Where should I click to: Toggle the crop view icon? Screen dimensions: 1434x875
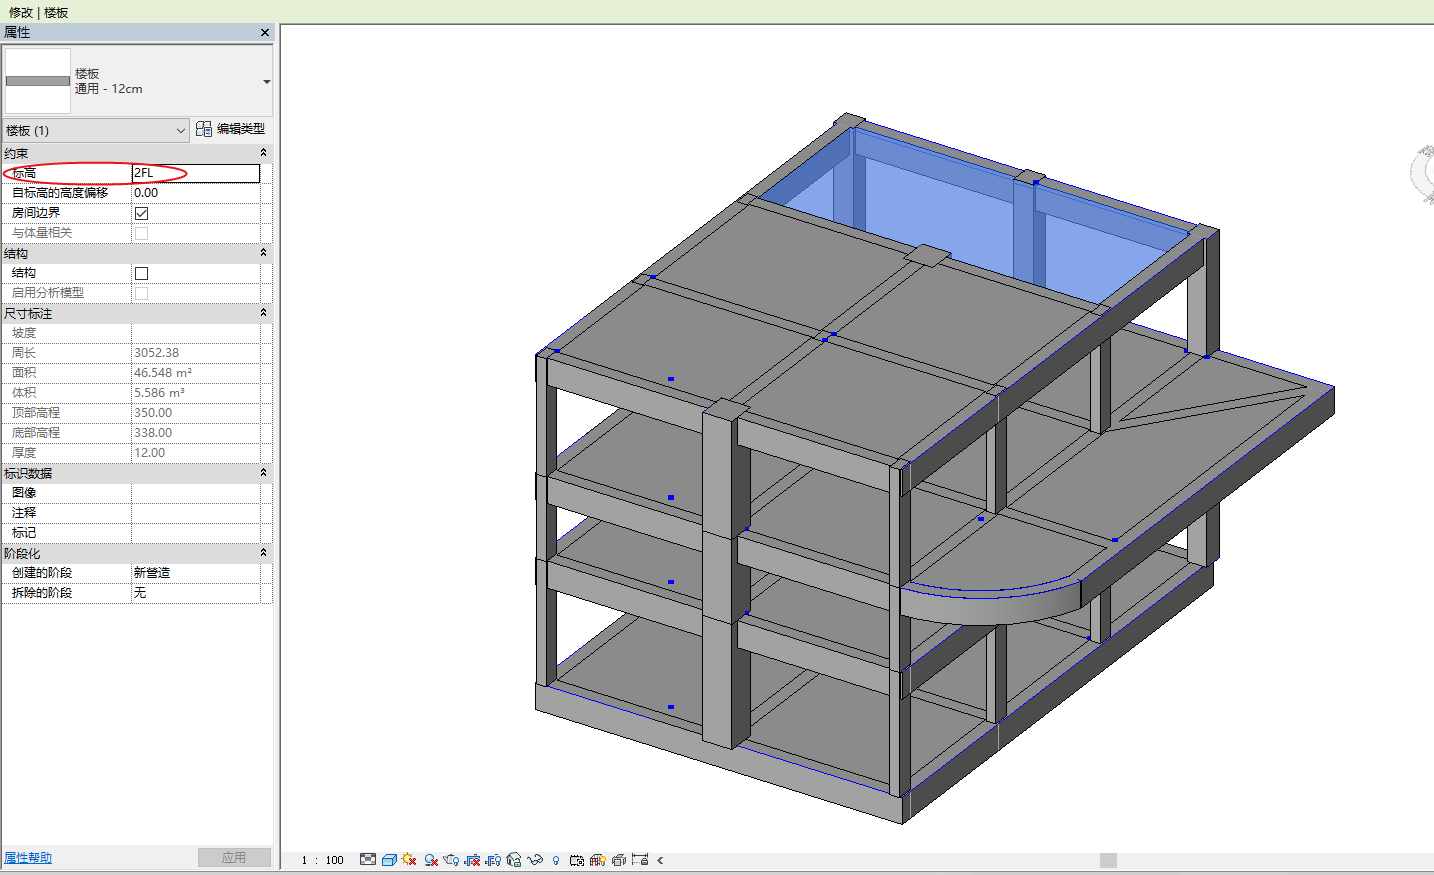click(x=472, y=860)
